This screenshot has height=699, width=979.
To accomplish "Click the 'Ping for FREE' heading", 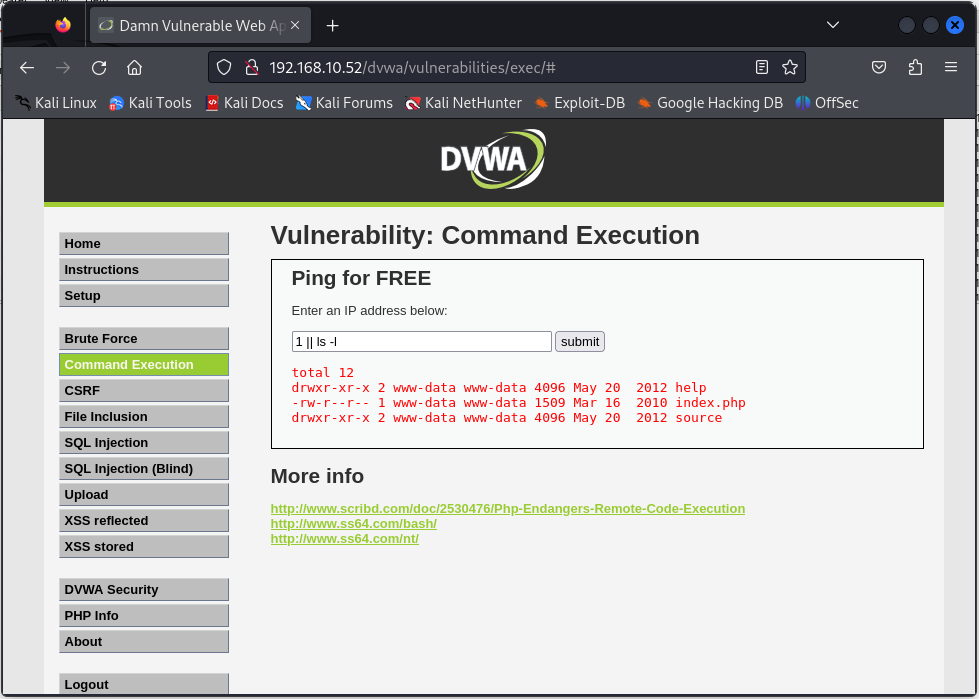I will click(361, 278).
